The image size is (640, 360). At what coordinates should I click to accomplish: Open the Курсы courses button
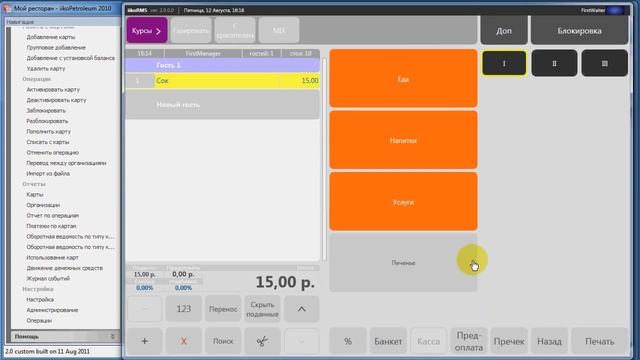pyautogui.click(x=147, y=30)
